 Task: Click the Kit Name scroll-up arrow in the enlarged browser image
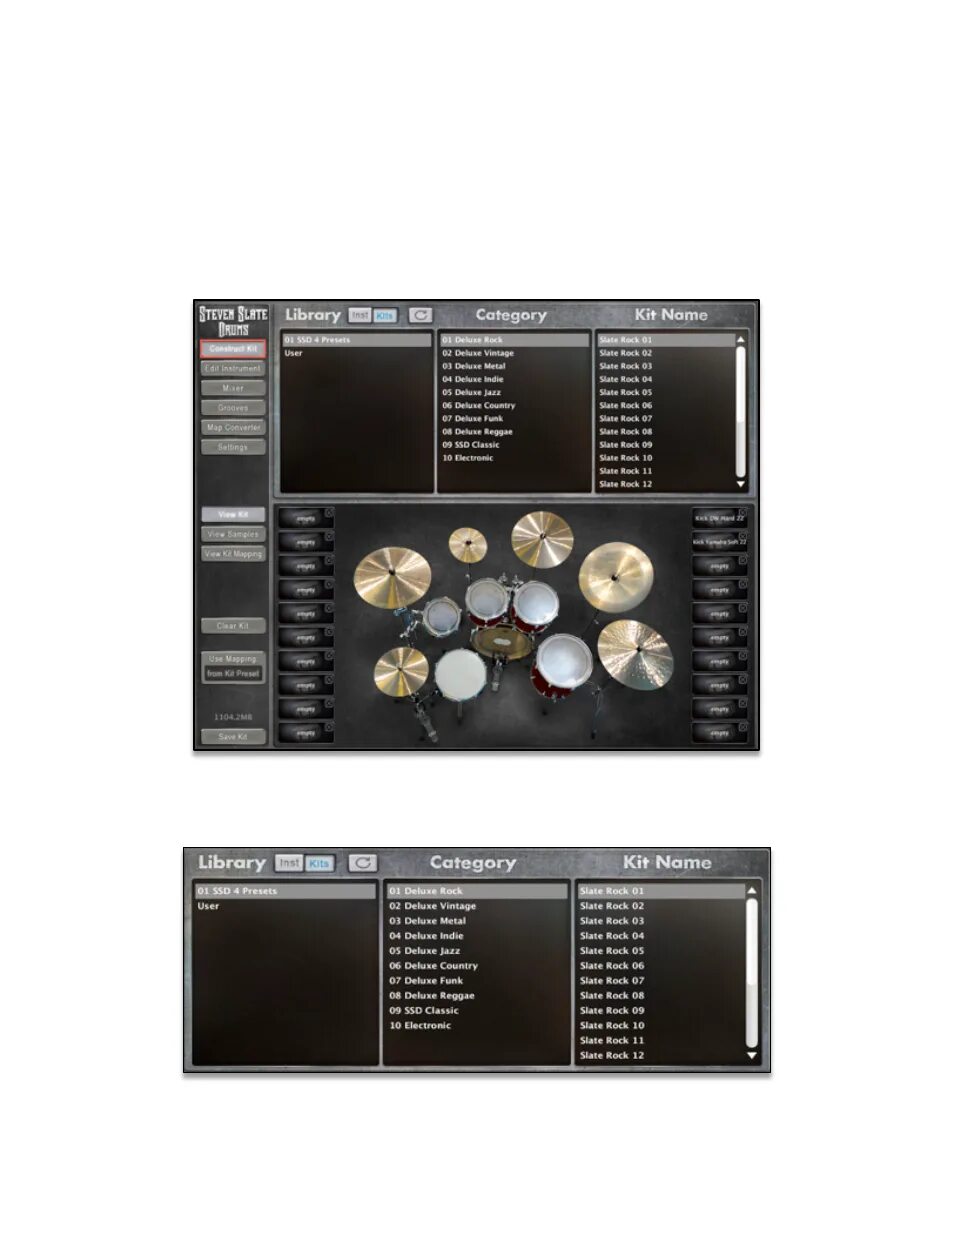[752, 890]
